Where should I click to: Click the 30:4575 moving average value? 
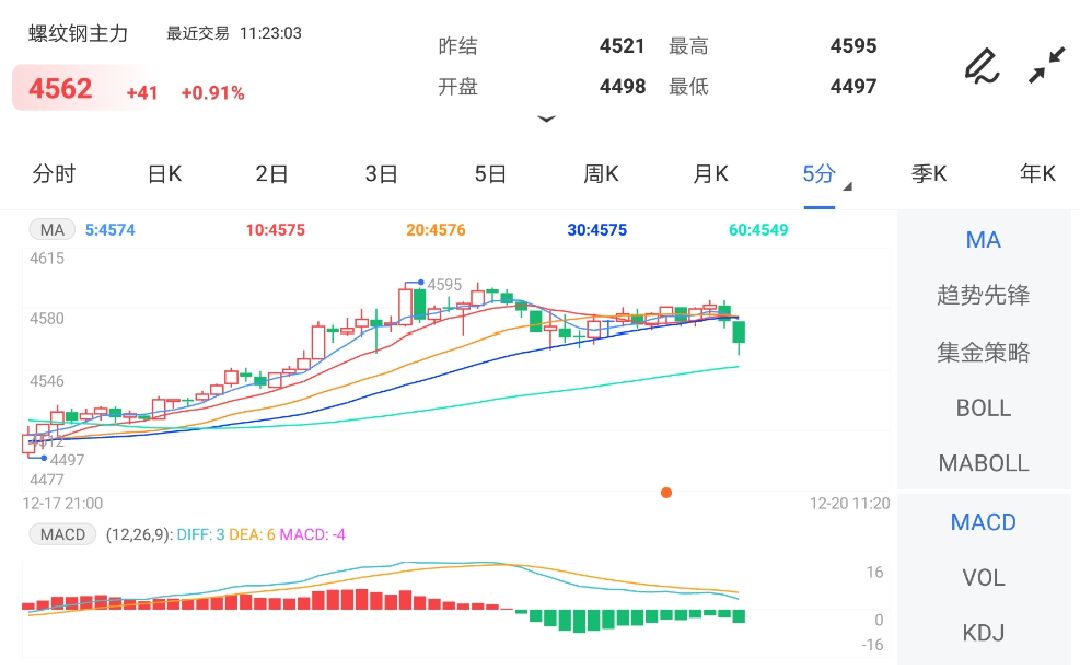597,230
